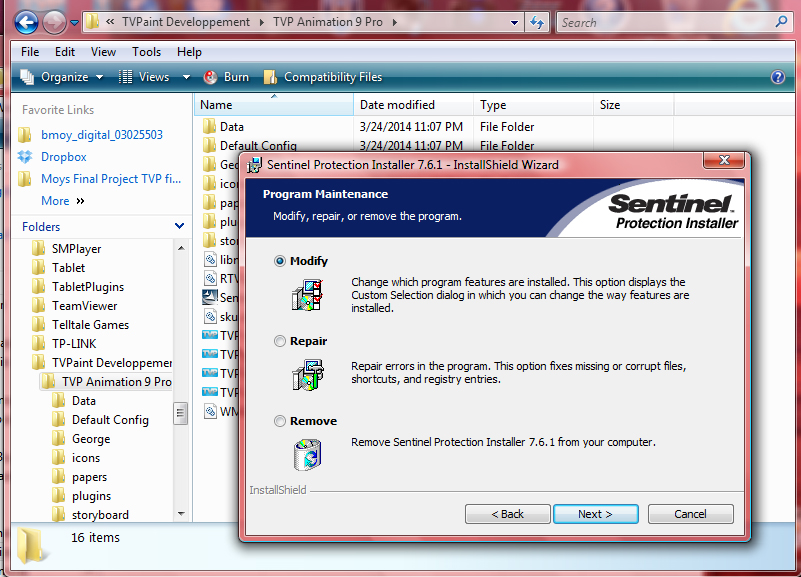Click the Next button in wizard
Viewport: 801px width, 577px height.
[596, 514]
